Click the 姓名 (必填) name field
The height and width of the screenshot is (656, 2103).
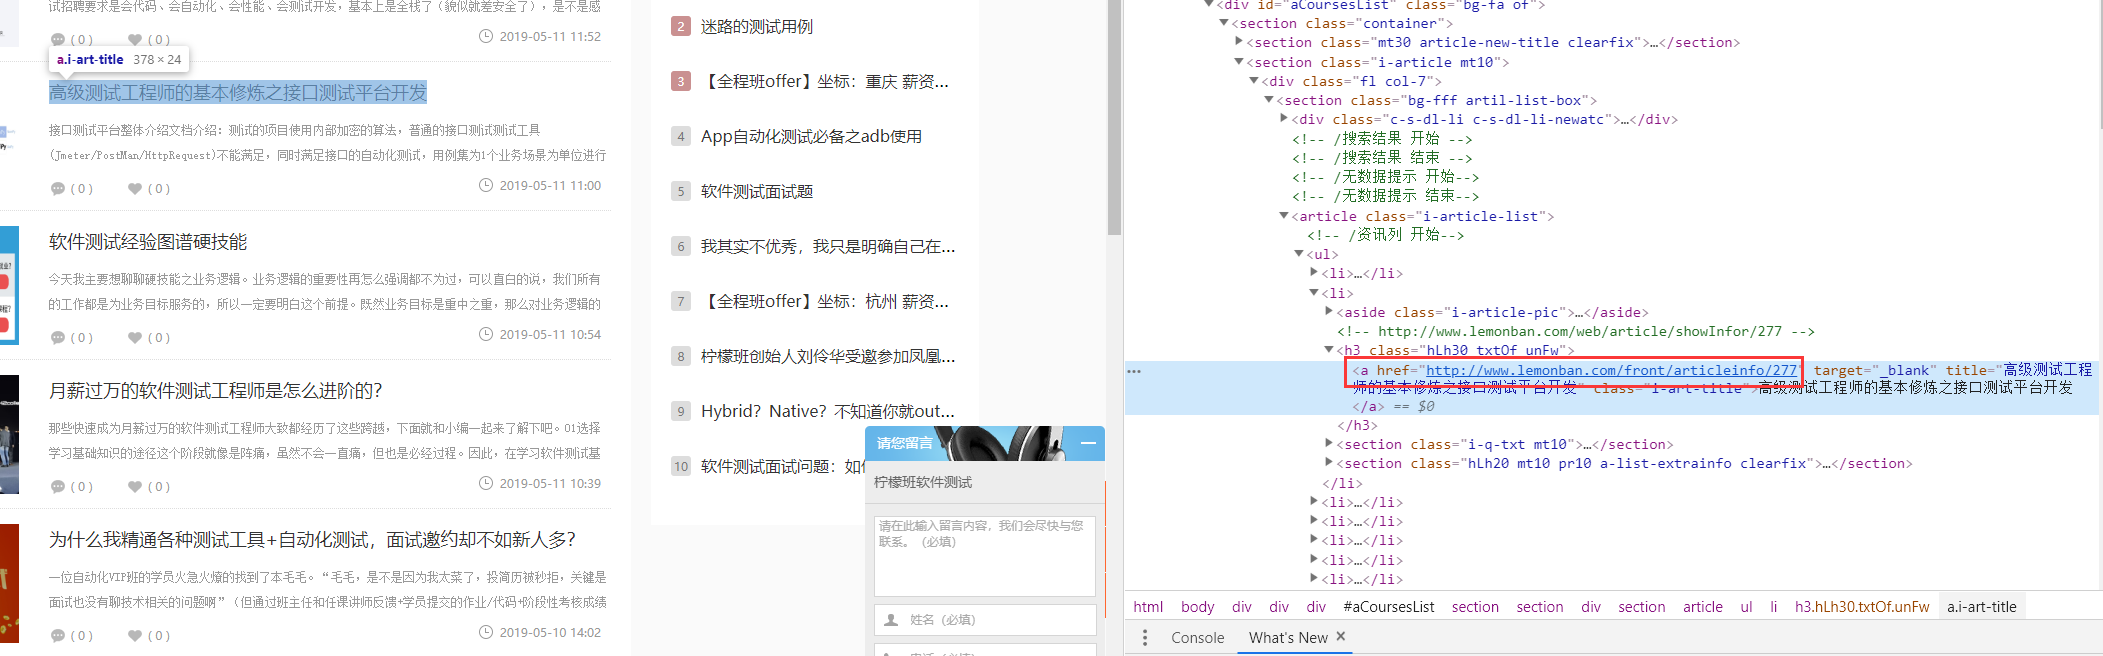tap(984, 620)
